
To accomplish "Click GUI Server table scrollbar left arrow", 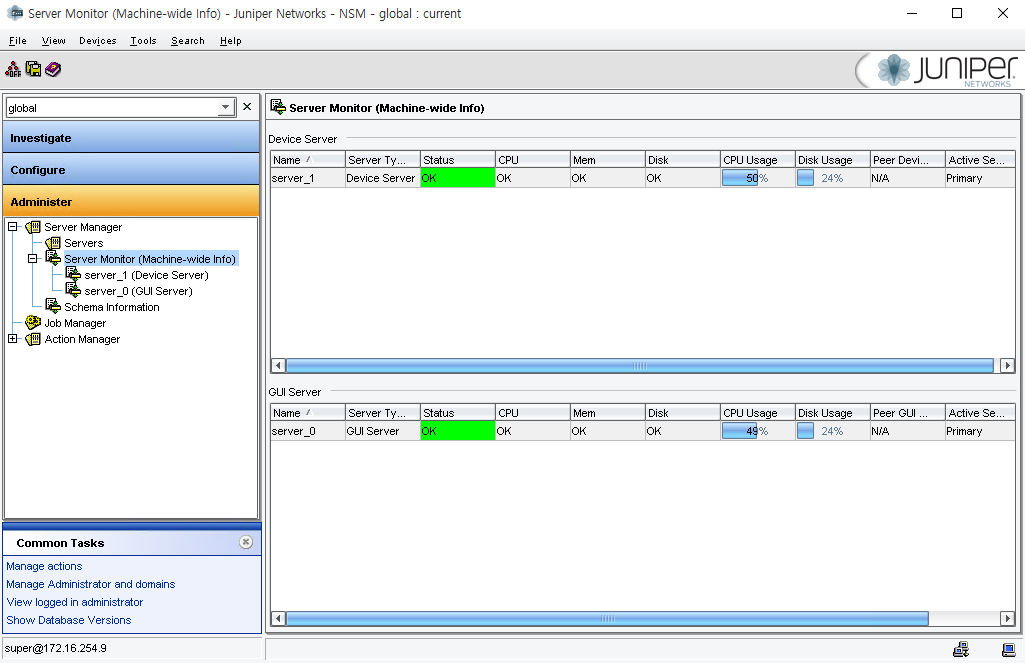I will (278, 619).
